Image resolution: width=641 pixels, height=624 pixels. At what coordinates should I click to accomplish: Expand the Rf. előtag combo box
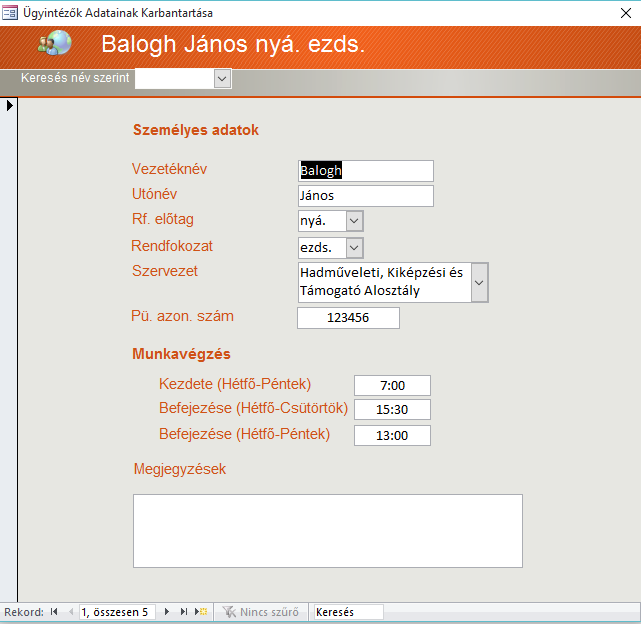pyautogui.click(x=354, y=221)
